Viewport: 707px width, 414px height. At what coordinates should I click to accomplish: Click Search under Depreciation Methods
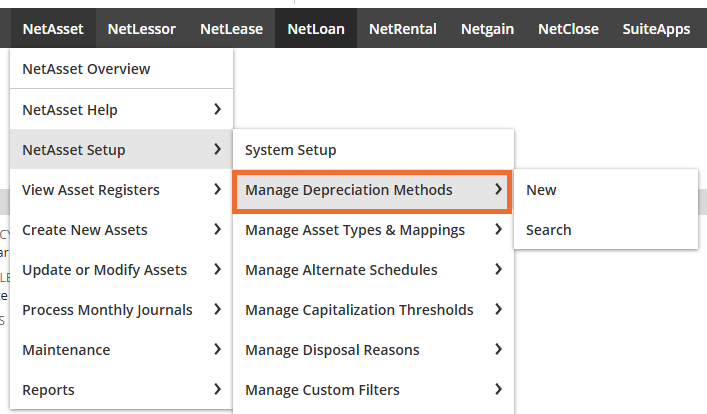coord(606,230)
